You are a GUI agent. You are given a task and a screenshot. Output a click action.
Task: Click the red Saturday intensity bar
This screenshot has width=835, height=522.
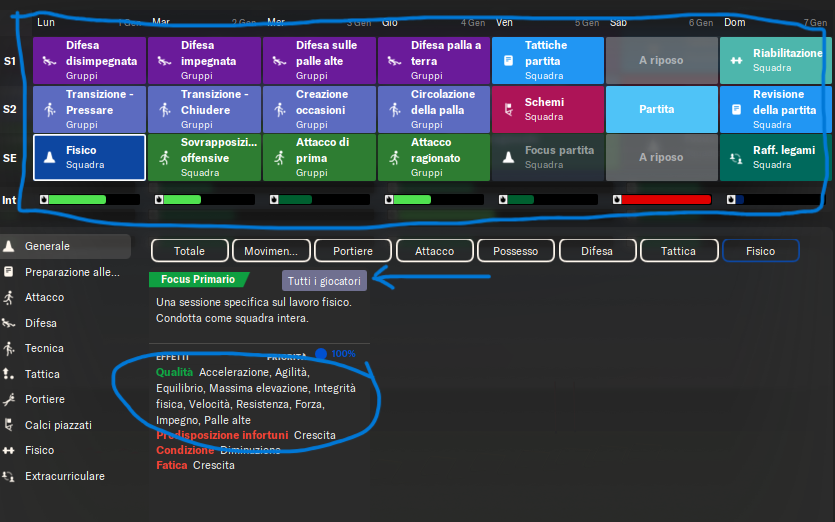(667, 199)
